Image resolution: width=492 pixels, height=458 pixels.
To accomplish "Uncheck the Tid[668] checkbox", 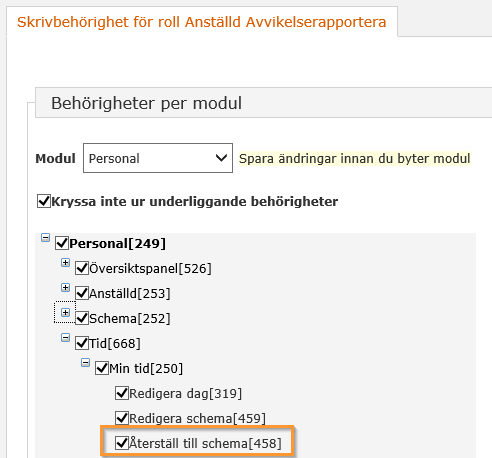I will tap(82, 343).
